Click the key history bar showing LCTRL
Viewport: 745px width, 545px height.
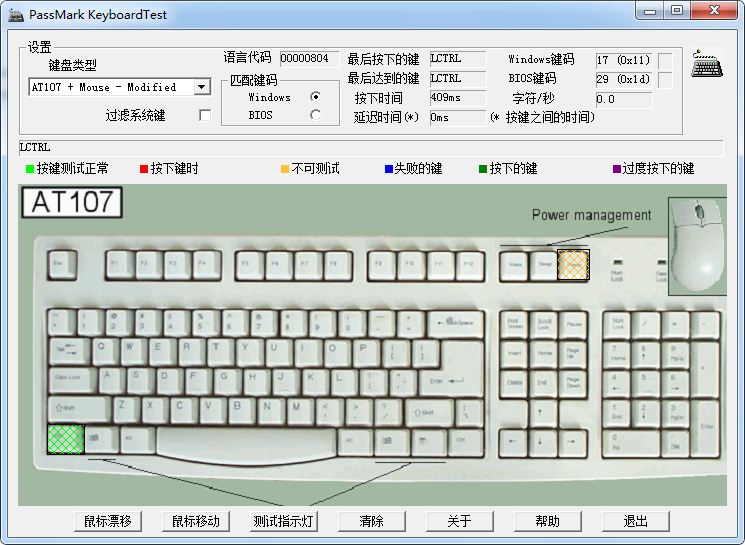371,148
